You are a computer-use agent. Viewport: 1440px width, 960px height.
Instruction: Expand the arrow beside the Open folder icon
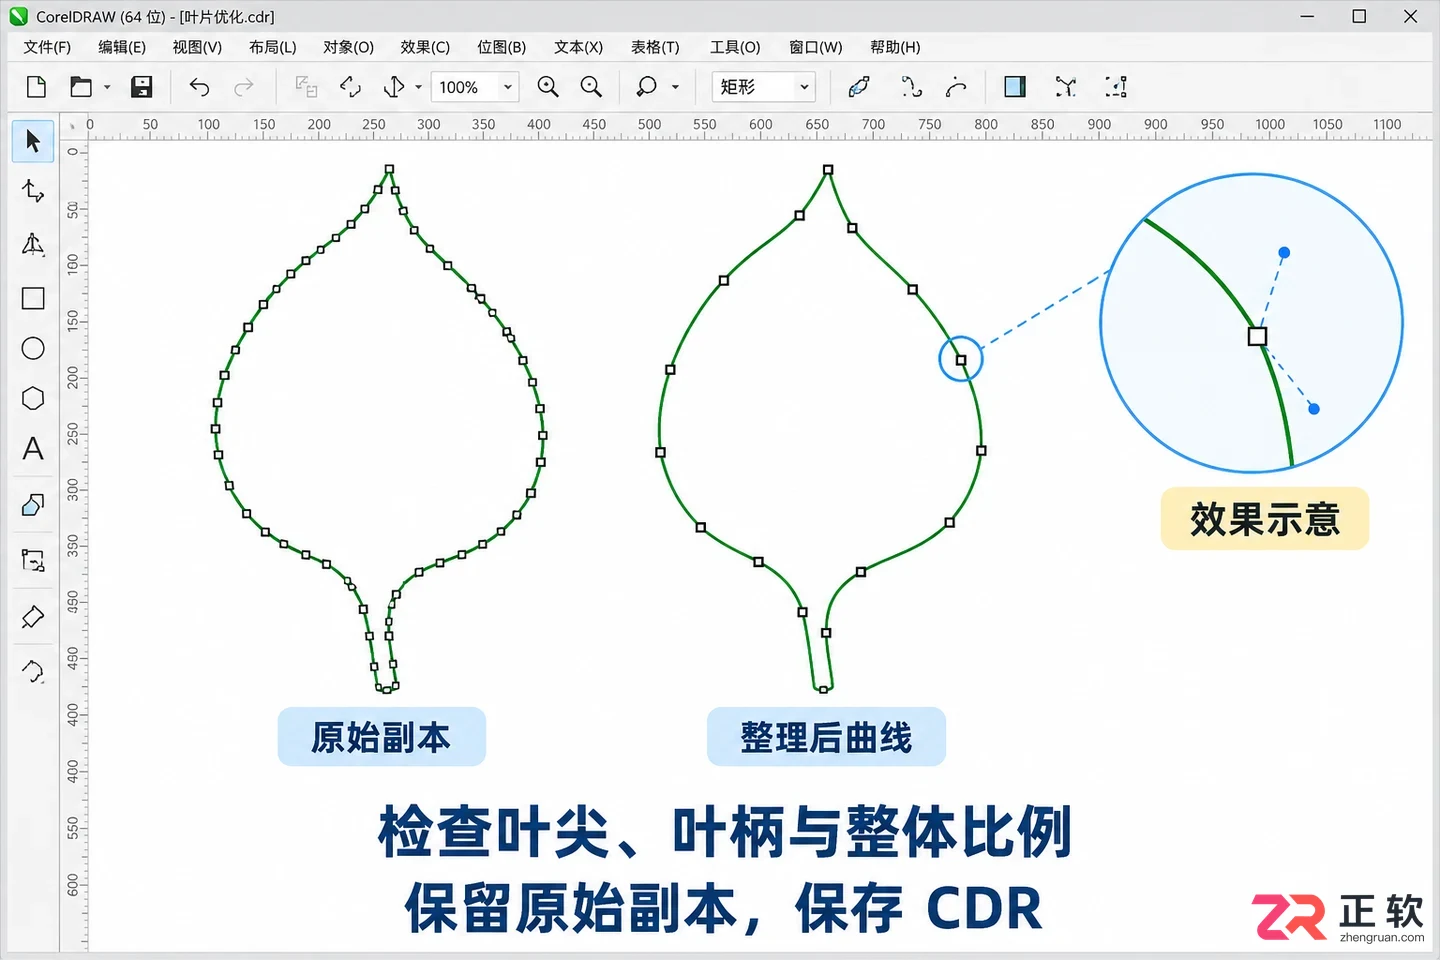(x=107, y=87)
